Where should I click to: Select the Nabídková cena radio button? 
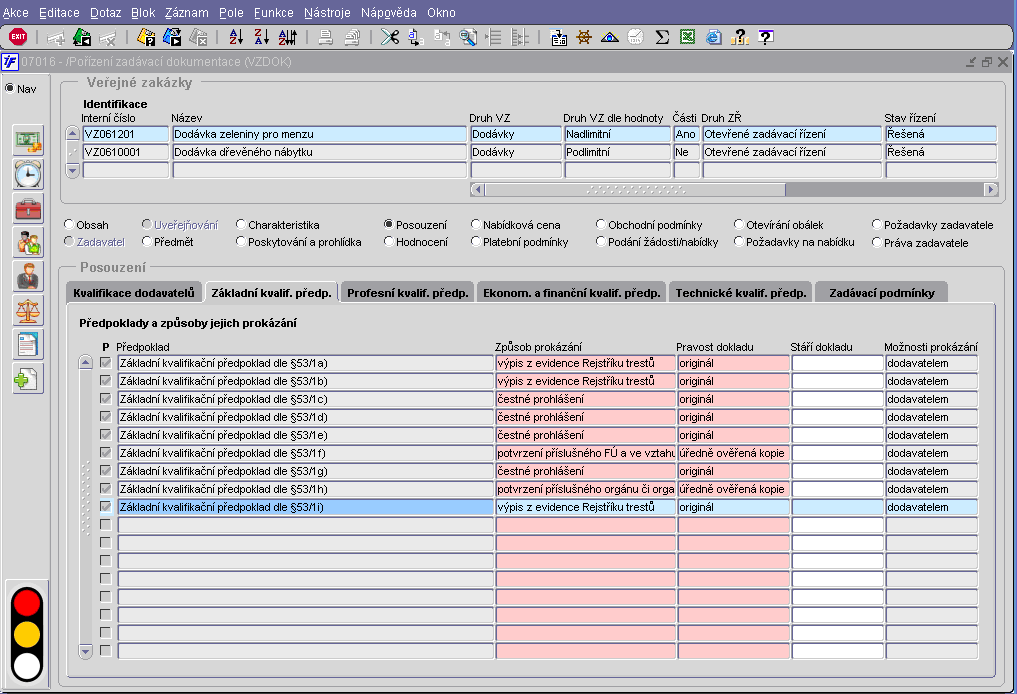[x=475, y=225]
